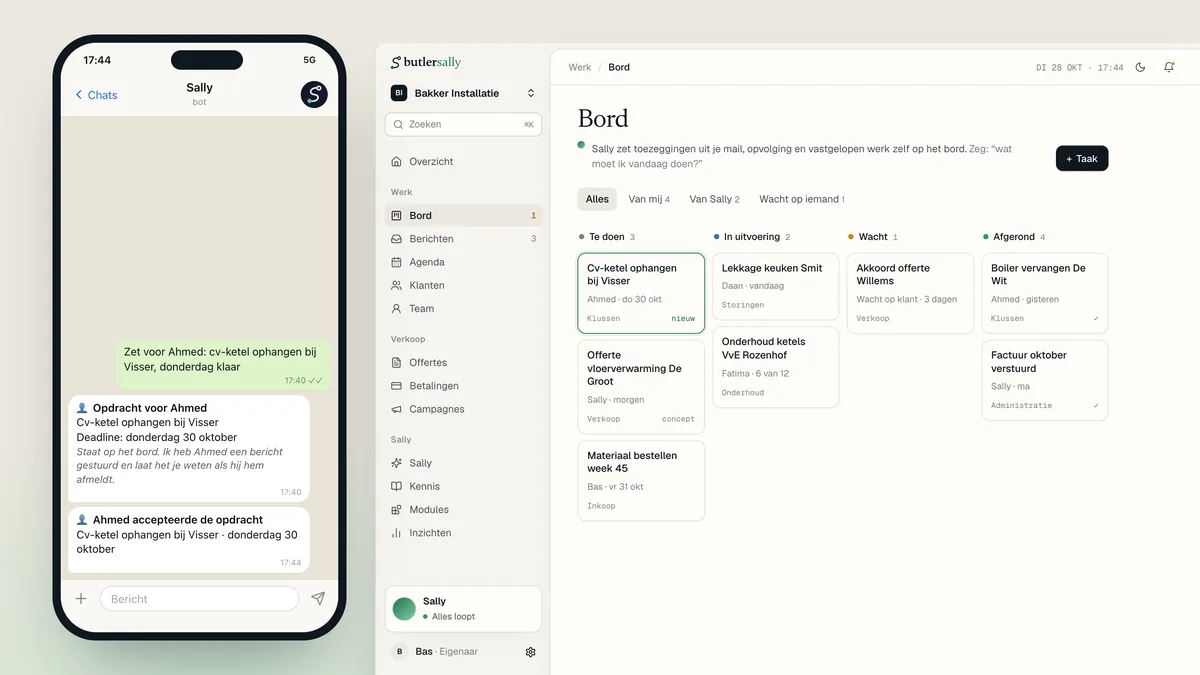The height and width of the screenshot is (675, 1200).
Task: Click the magnifier icon in Zoeken field
Action: pyautogui.click(x=400, y=125)
